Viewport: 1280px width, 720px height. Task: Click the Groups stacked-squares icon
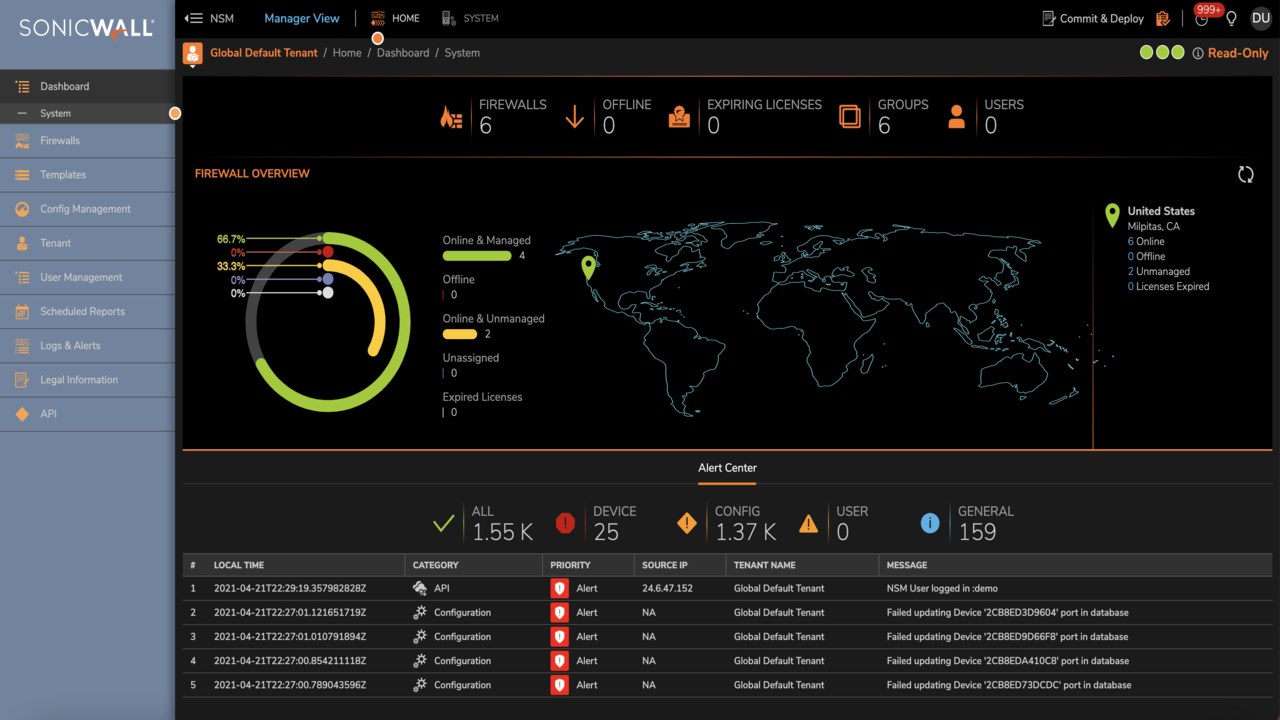point(850,118)
